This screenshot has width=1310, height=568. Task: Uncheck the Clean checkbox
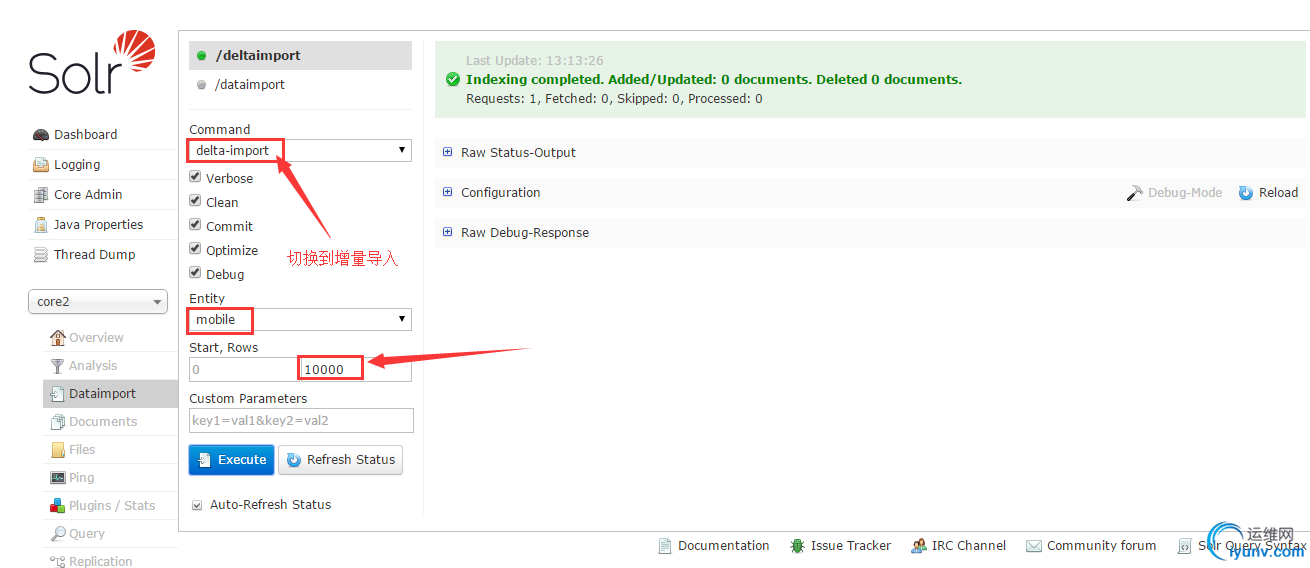click(x=196, y=201)
